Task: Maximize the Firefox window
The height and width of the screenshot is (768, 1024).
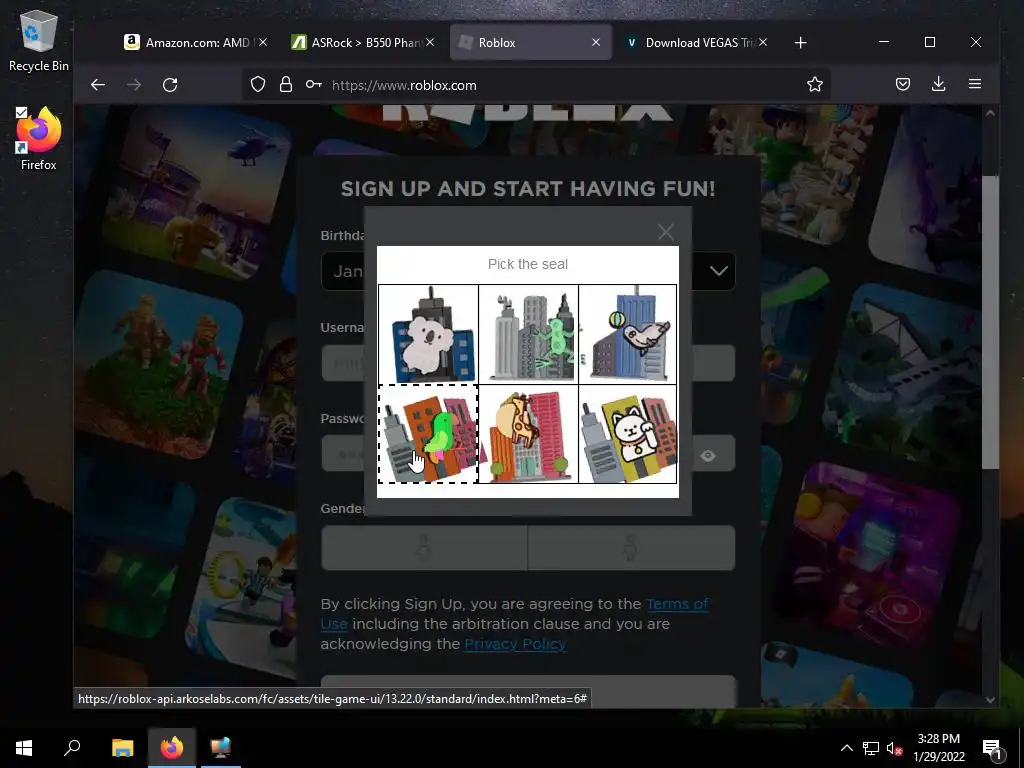Action: (x=930, y=42)
